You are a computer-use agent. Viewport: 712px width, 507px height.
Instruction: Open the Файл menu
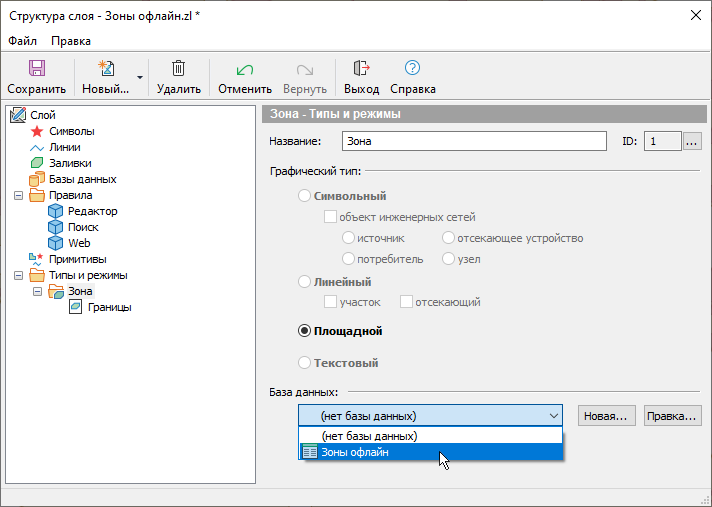pyautogui.click(x=22, y=41)
